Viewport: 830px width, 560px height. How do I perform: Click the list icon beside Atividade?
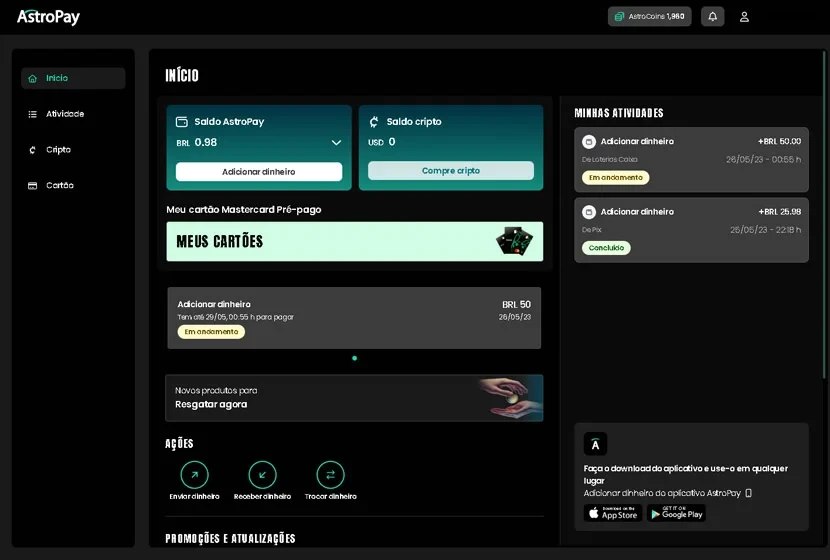32,114
